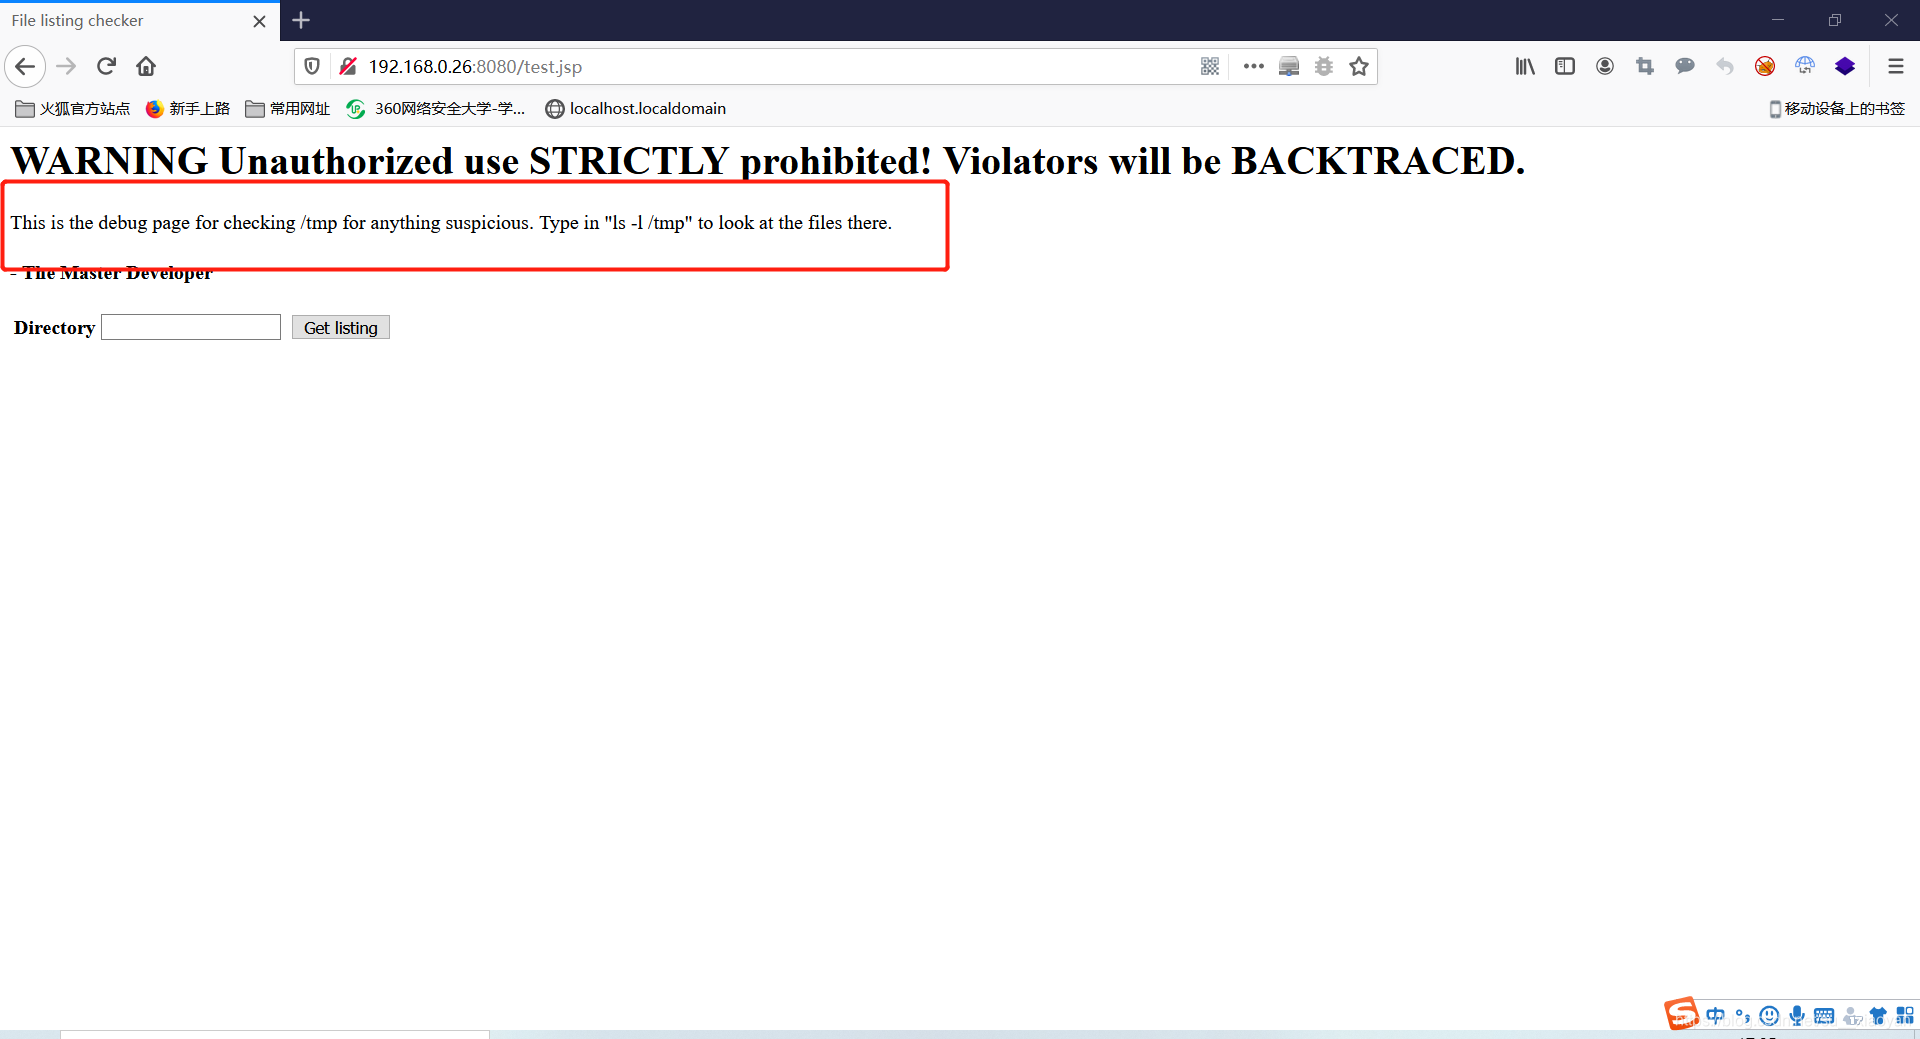Click the Get listing button
Viewport: 1920px width, 1039px height.
(x=341, y=328)
